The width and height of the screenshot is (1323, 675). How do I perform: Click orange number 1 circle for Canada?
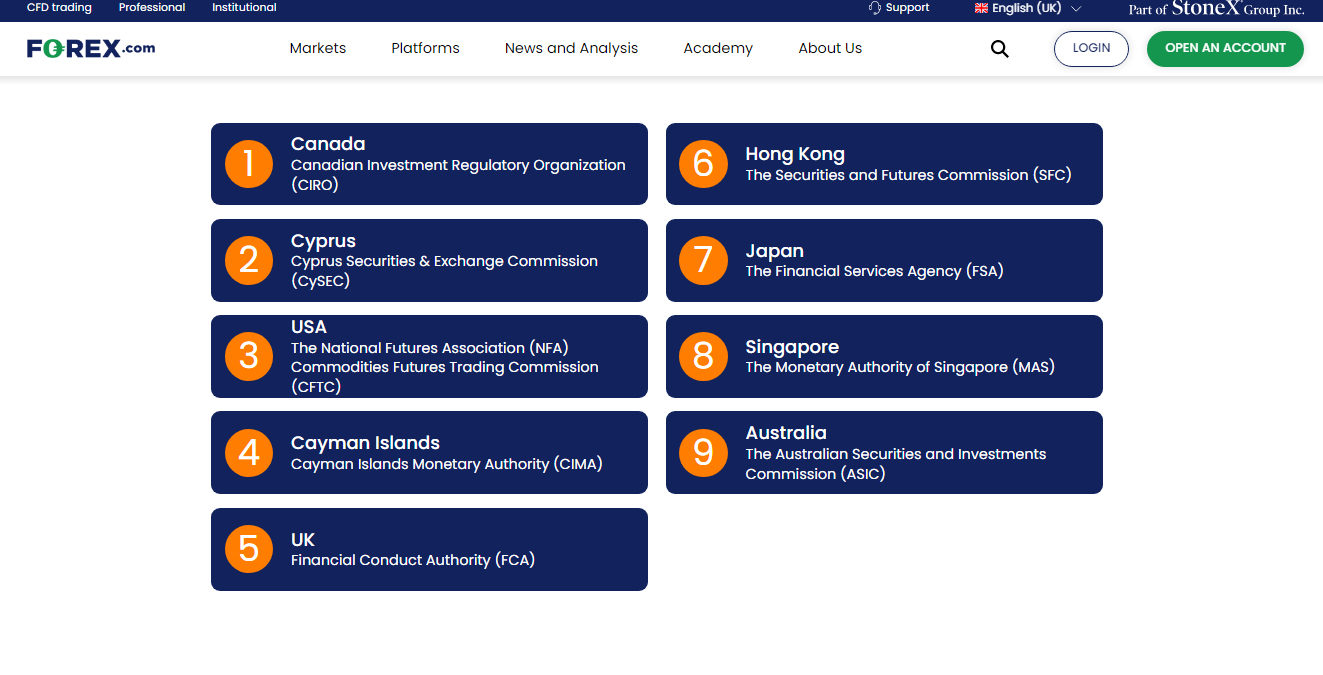[x=249, y=164]
